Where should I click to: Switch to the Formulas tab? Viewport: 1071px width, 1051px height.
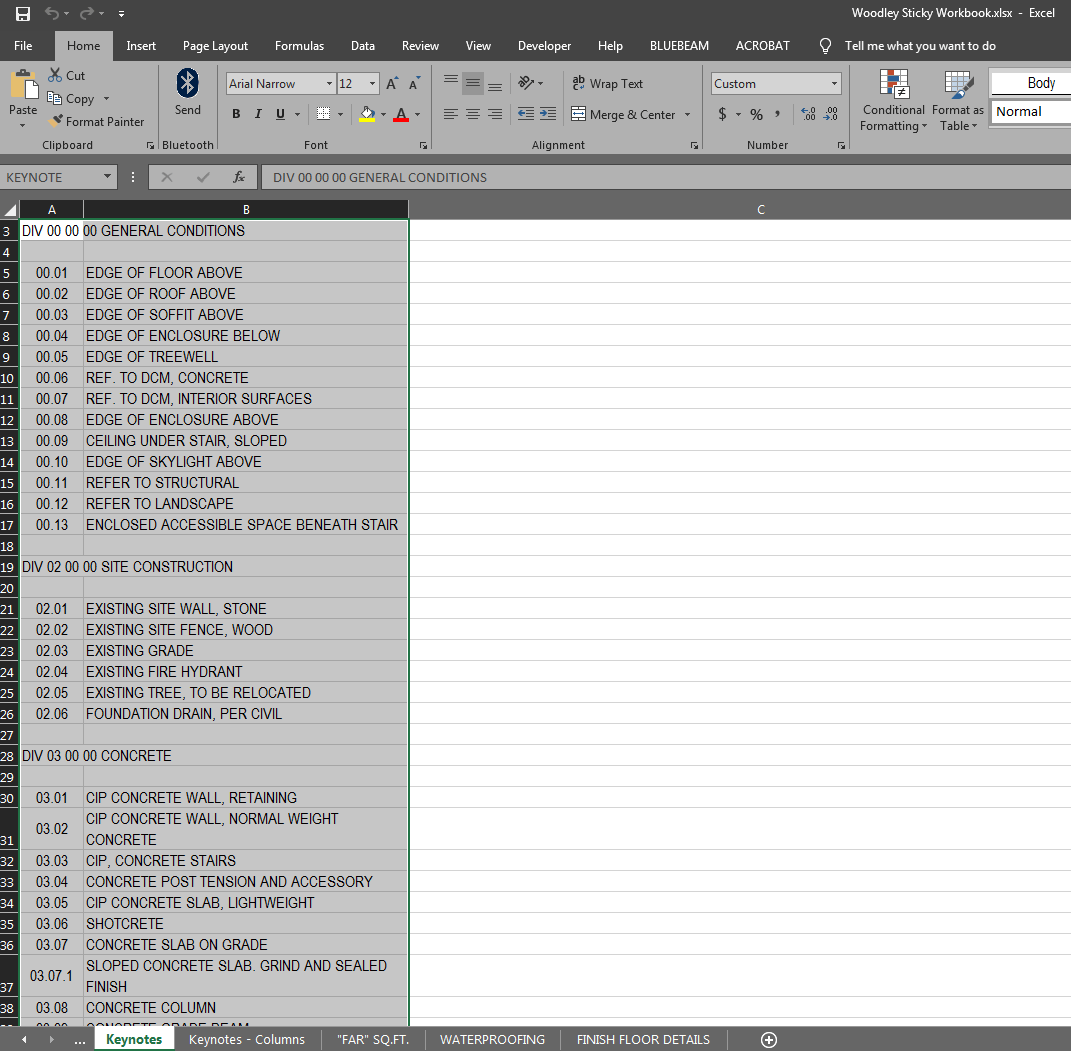(299, 46)
